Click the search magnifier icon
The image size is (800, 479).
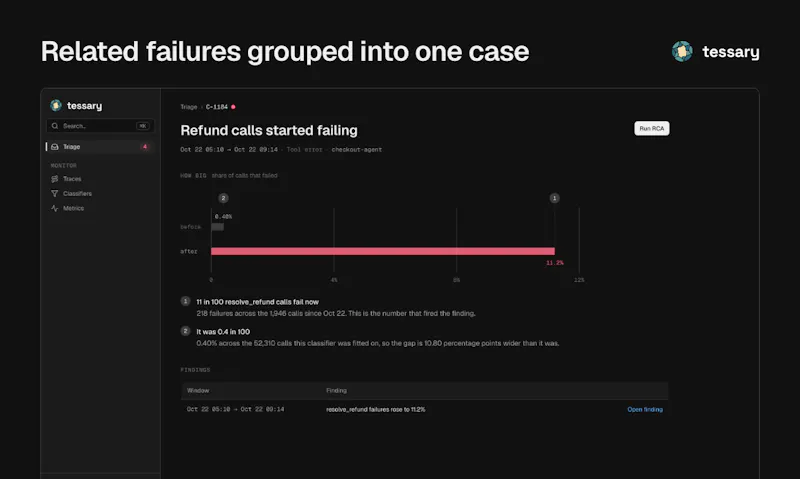[55, 126]
